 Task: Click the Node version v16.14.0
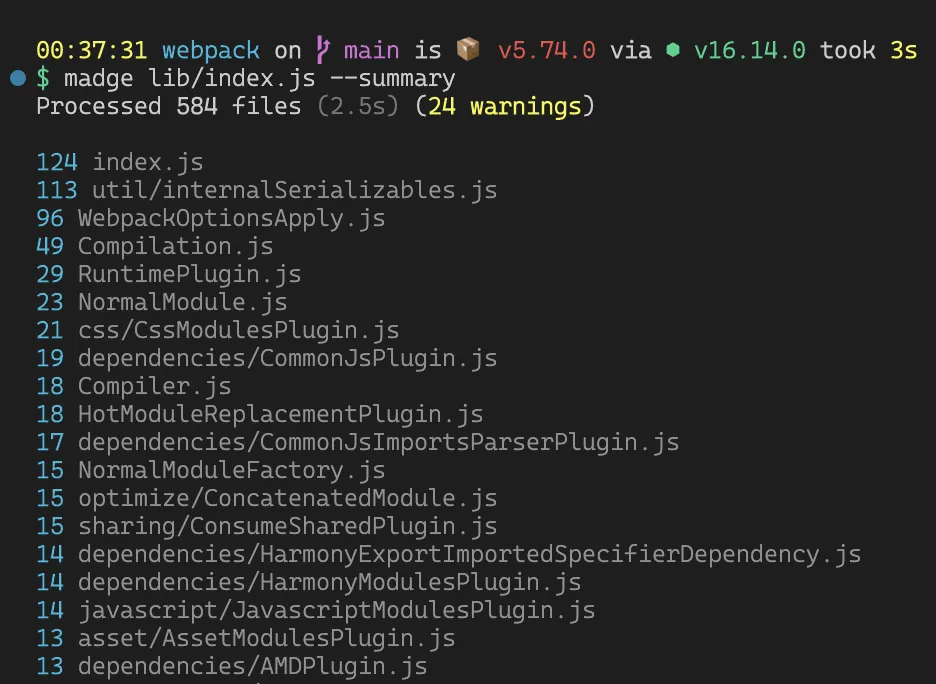point(750,50)
